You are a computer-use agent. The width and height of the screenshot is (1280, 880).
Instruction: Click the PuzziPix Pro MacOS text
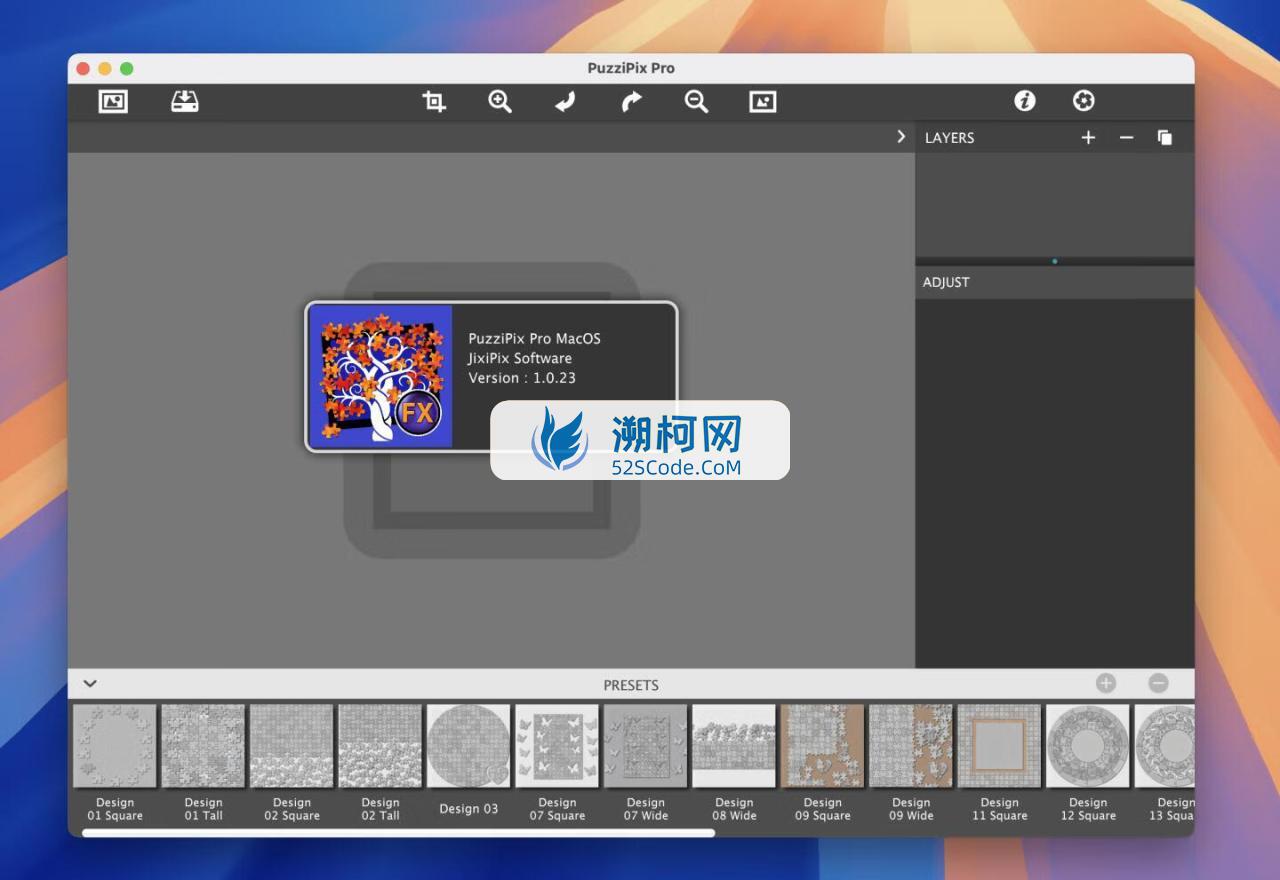point(534,339)
